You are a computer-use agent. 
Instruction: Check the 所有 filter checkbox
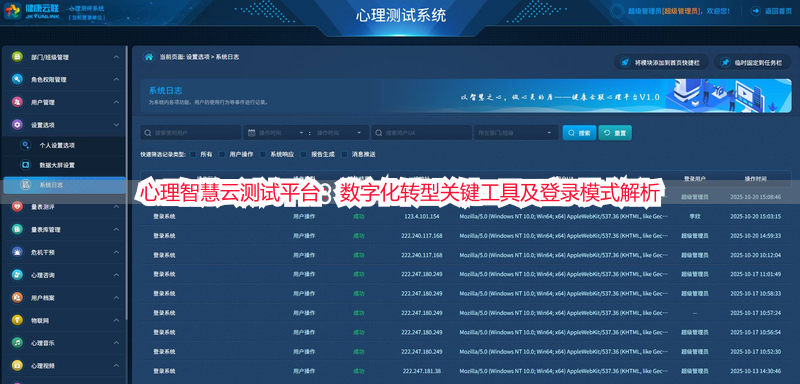click(193, 154)
